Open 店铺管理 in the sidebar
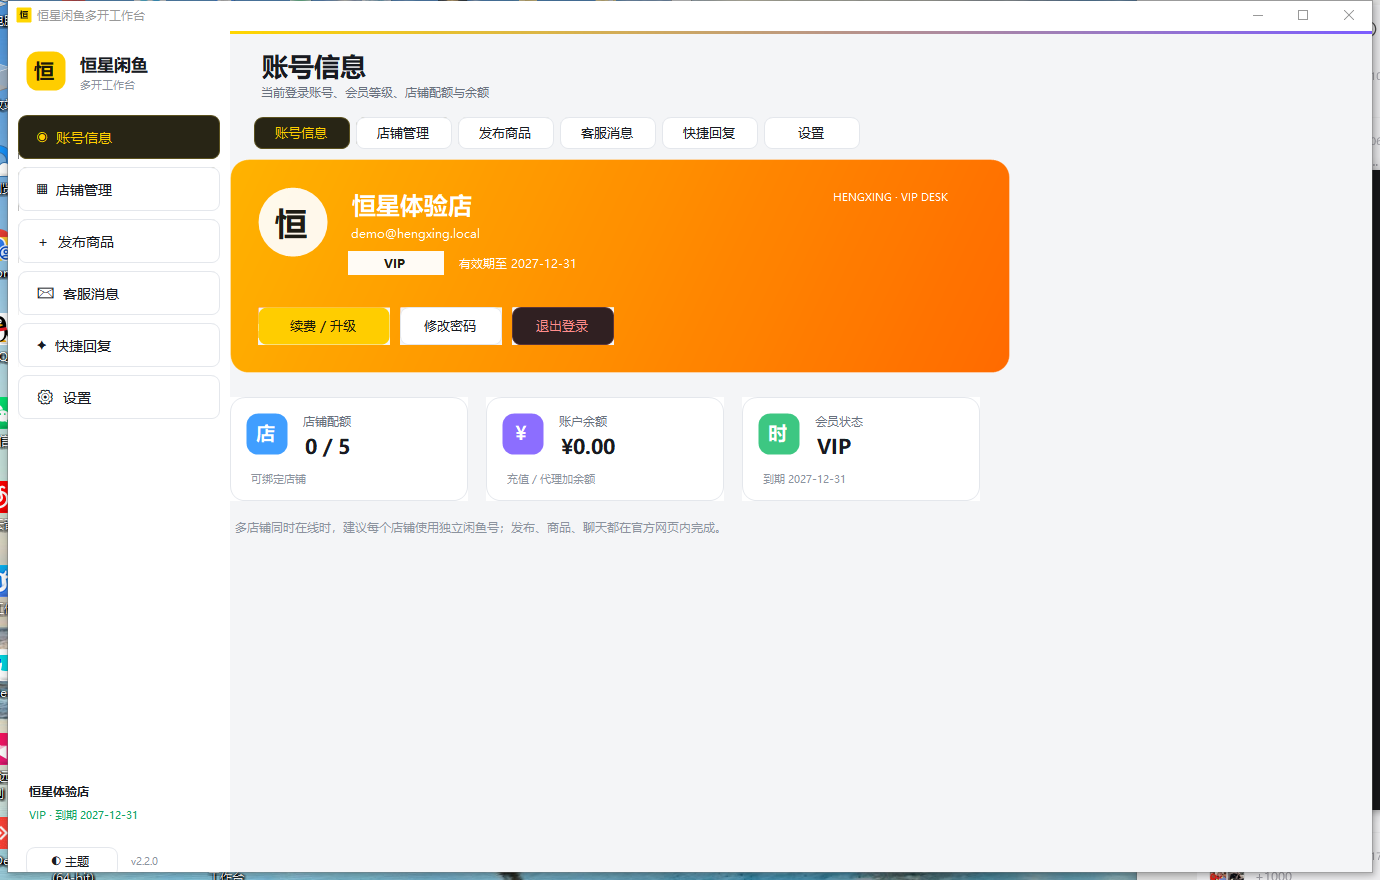The image size is (1380, 880). (x=119, y=189)
